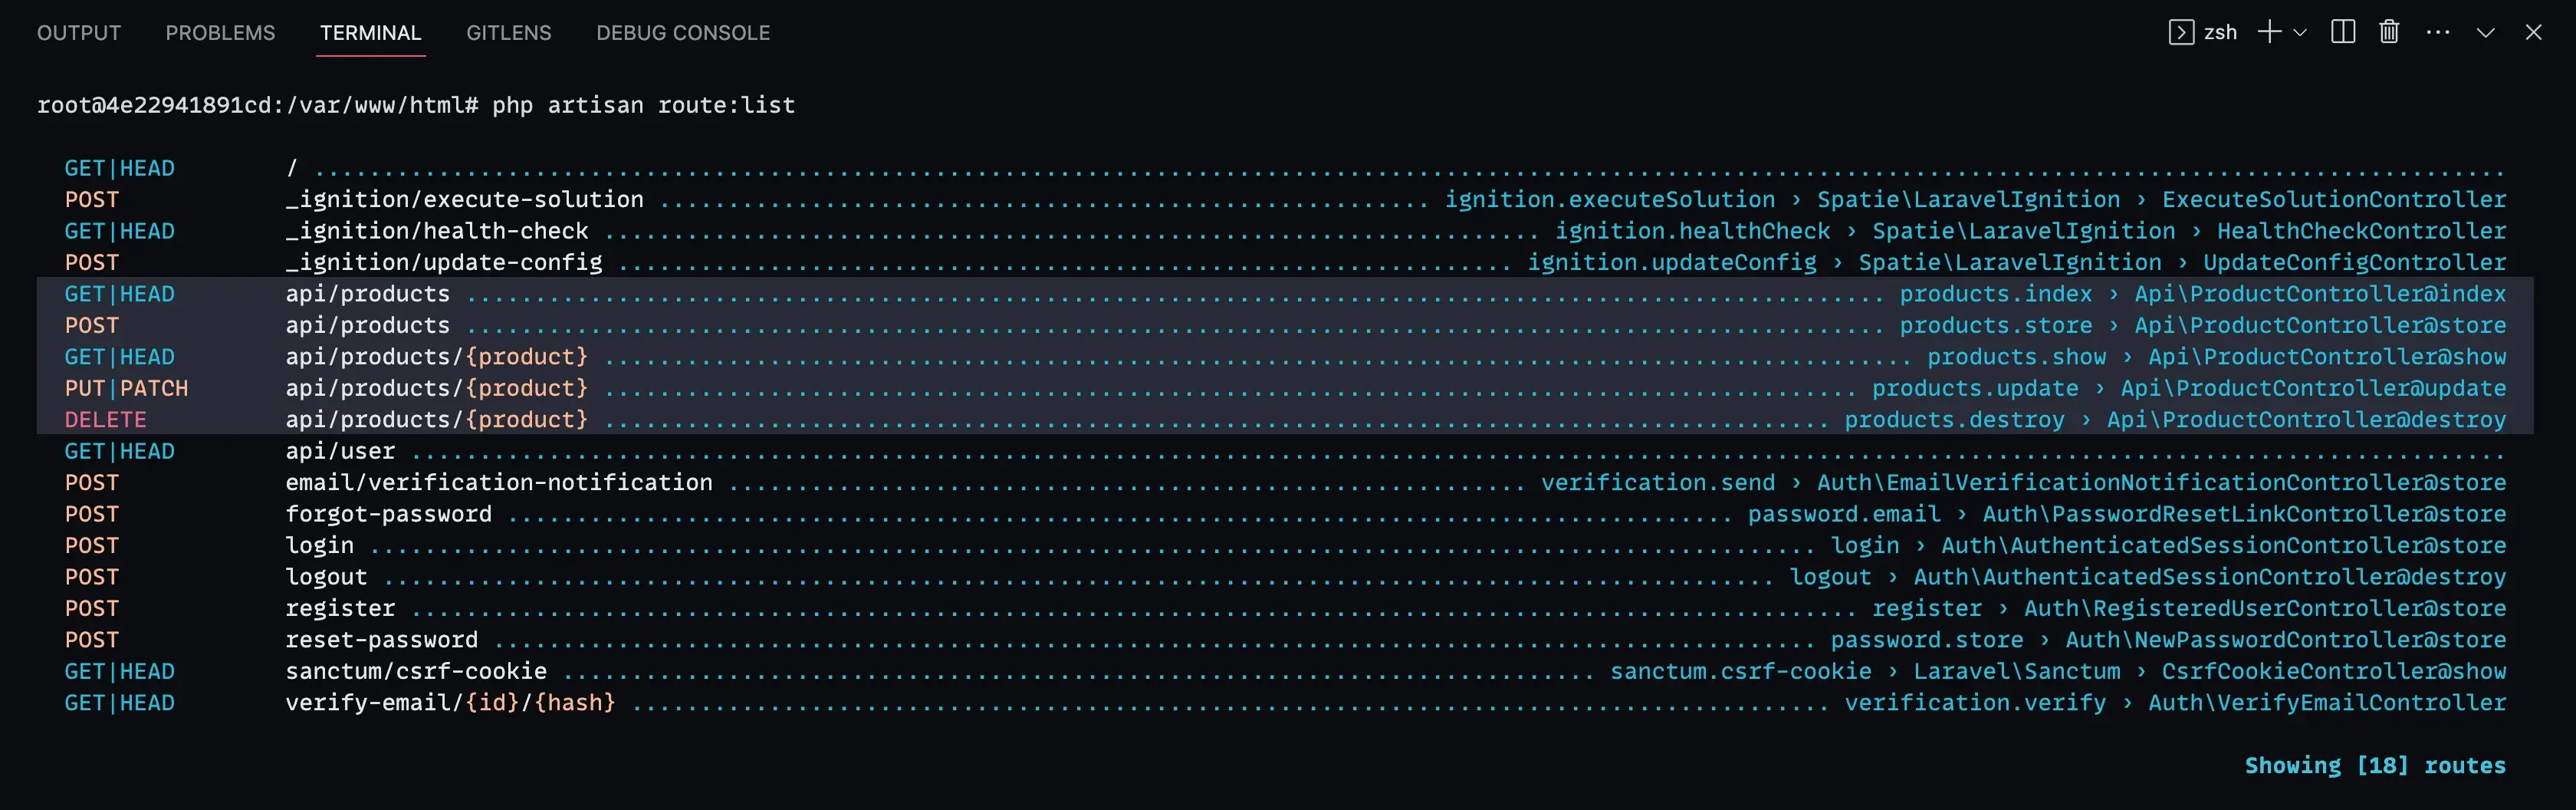This screenshot has height=810, width=2576.
Task: Click the products.index route name
Action: click(x=1996, y=293)
